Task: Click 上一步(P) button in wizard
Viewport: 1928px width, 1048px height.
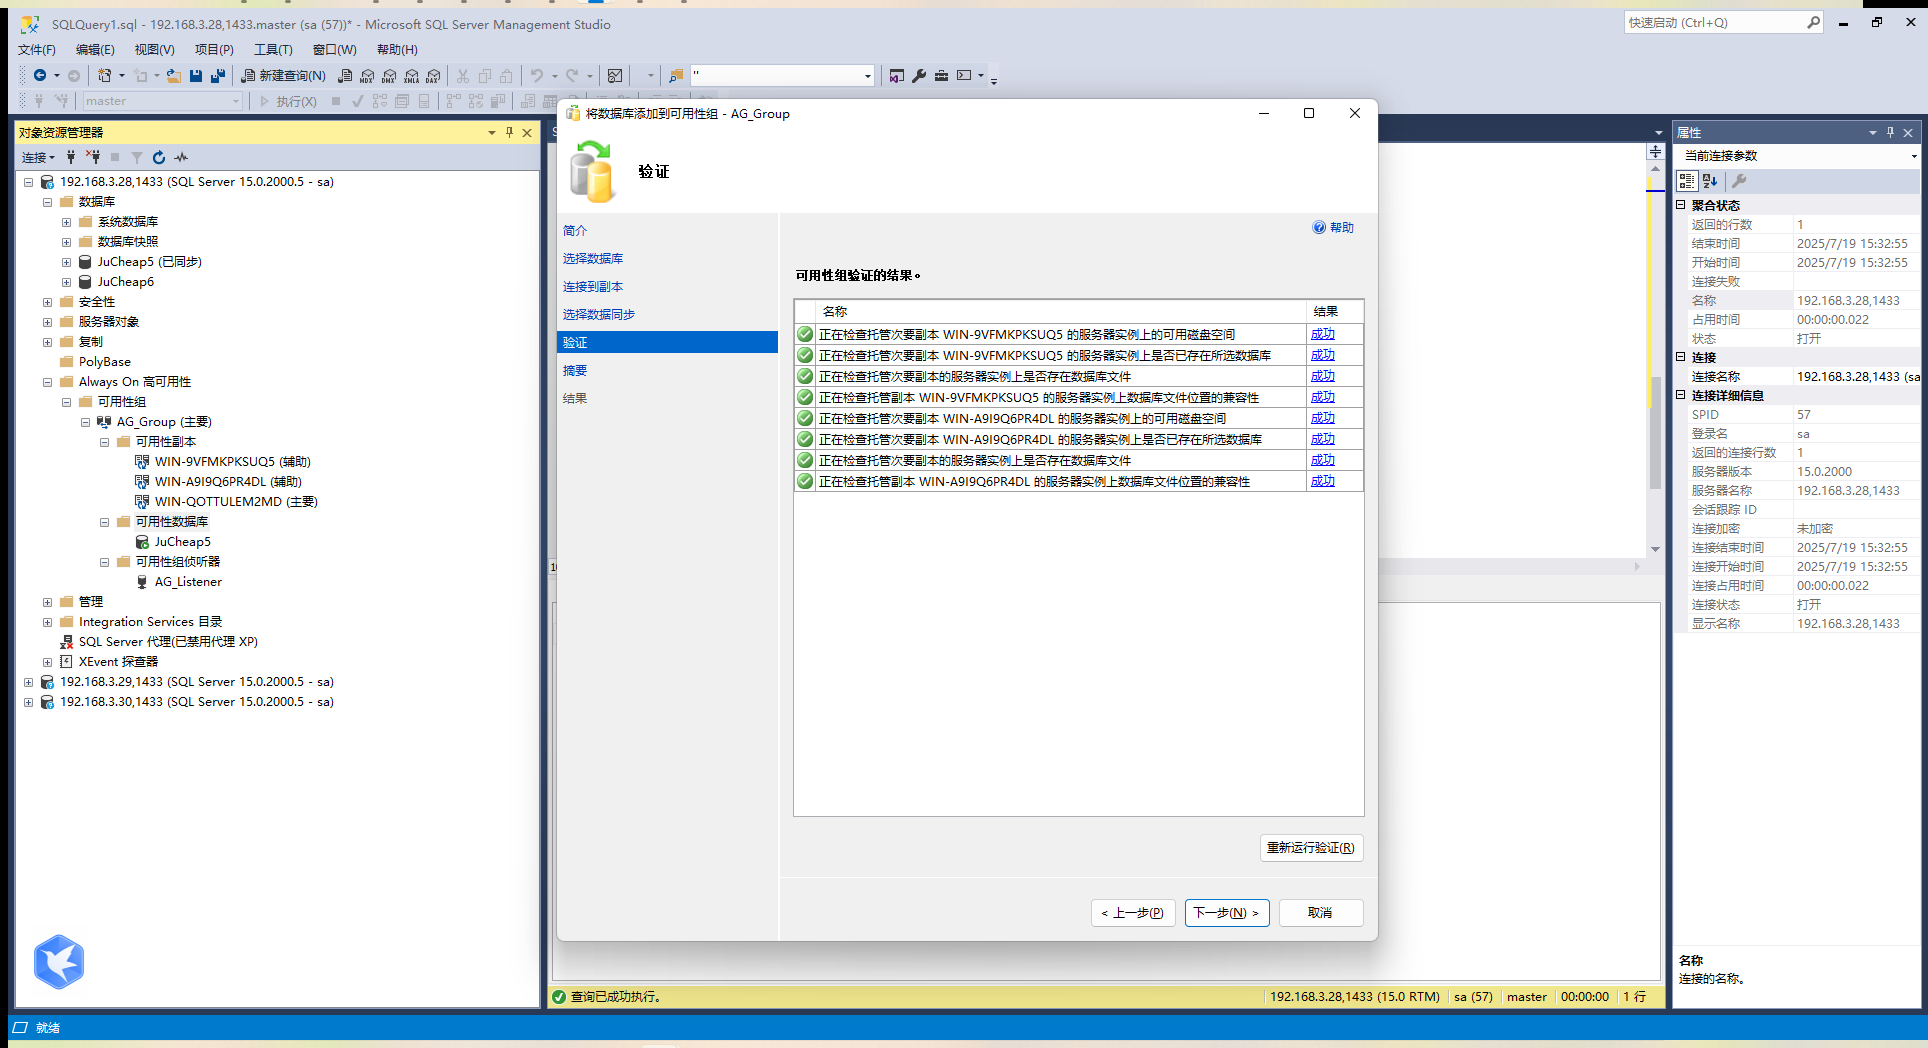Action: pyautogui.click(x=1133, y=913)
